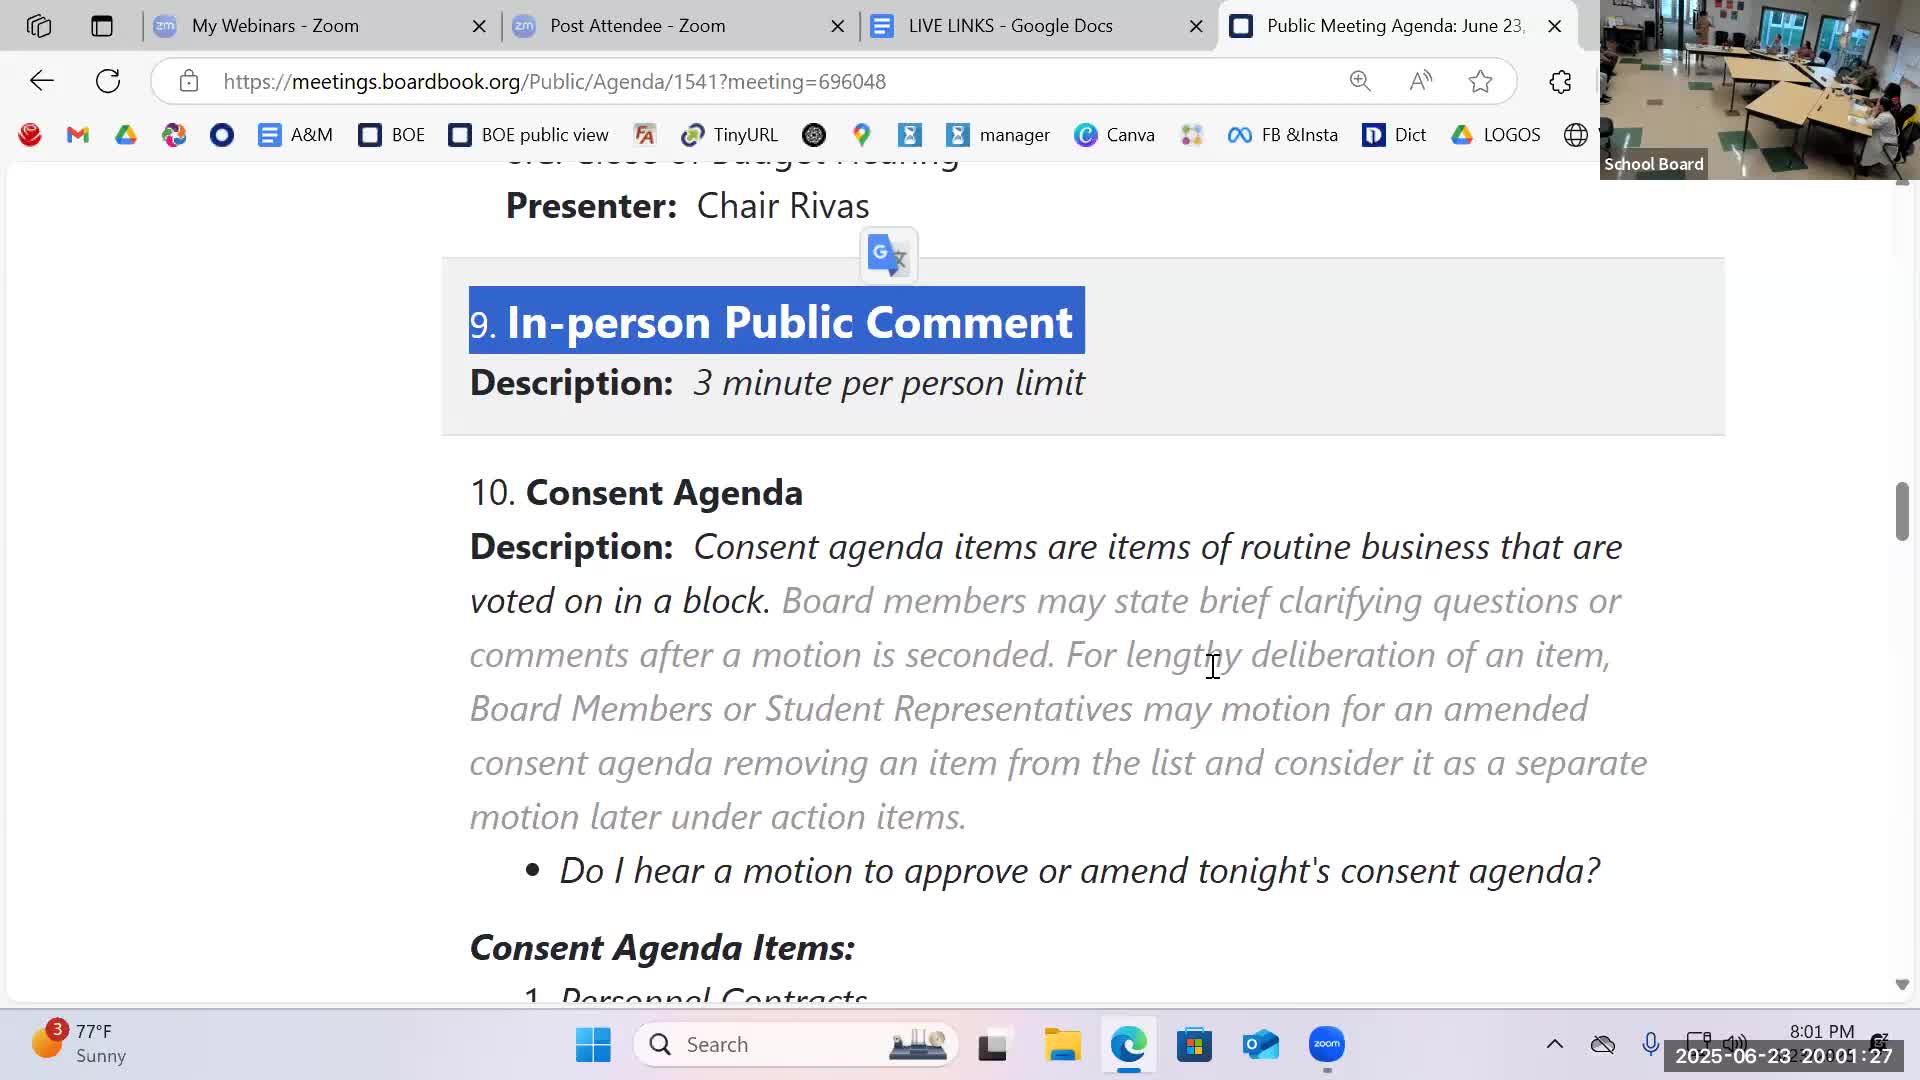Reload the current page
This screenshot has width=1920, height=1080.
tap(108, 81)
